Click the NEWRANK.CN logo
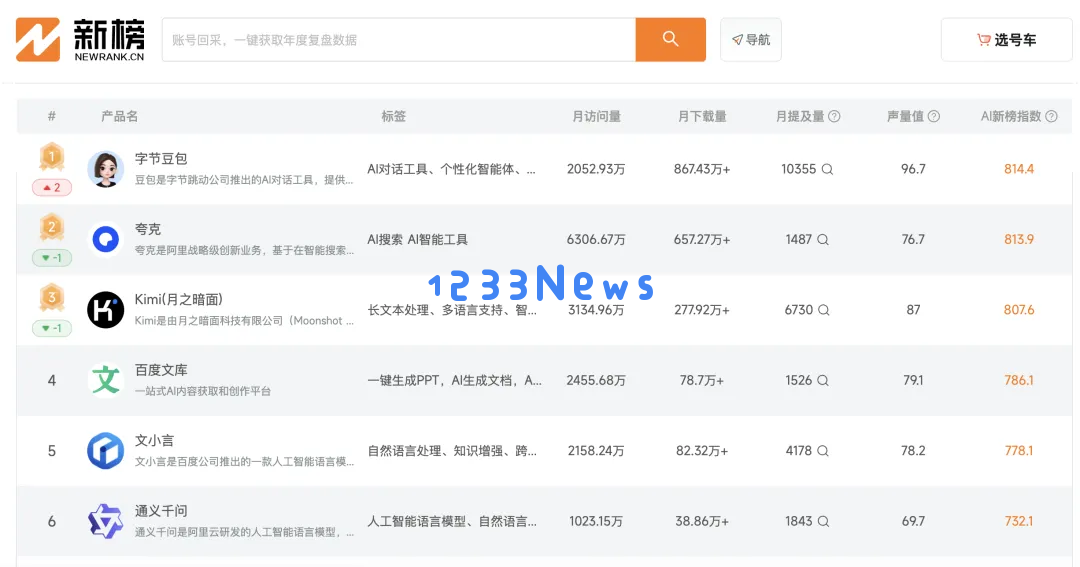The height and width of the screenshot is (567, 1080). (80, 40)
